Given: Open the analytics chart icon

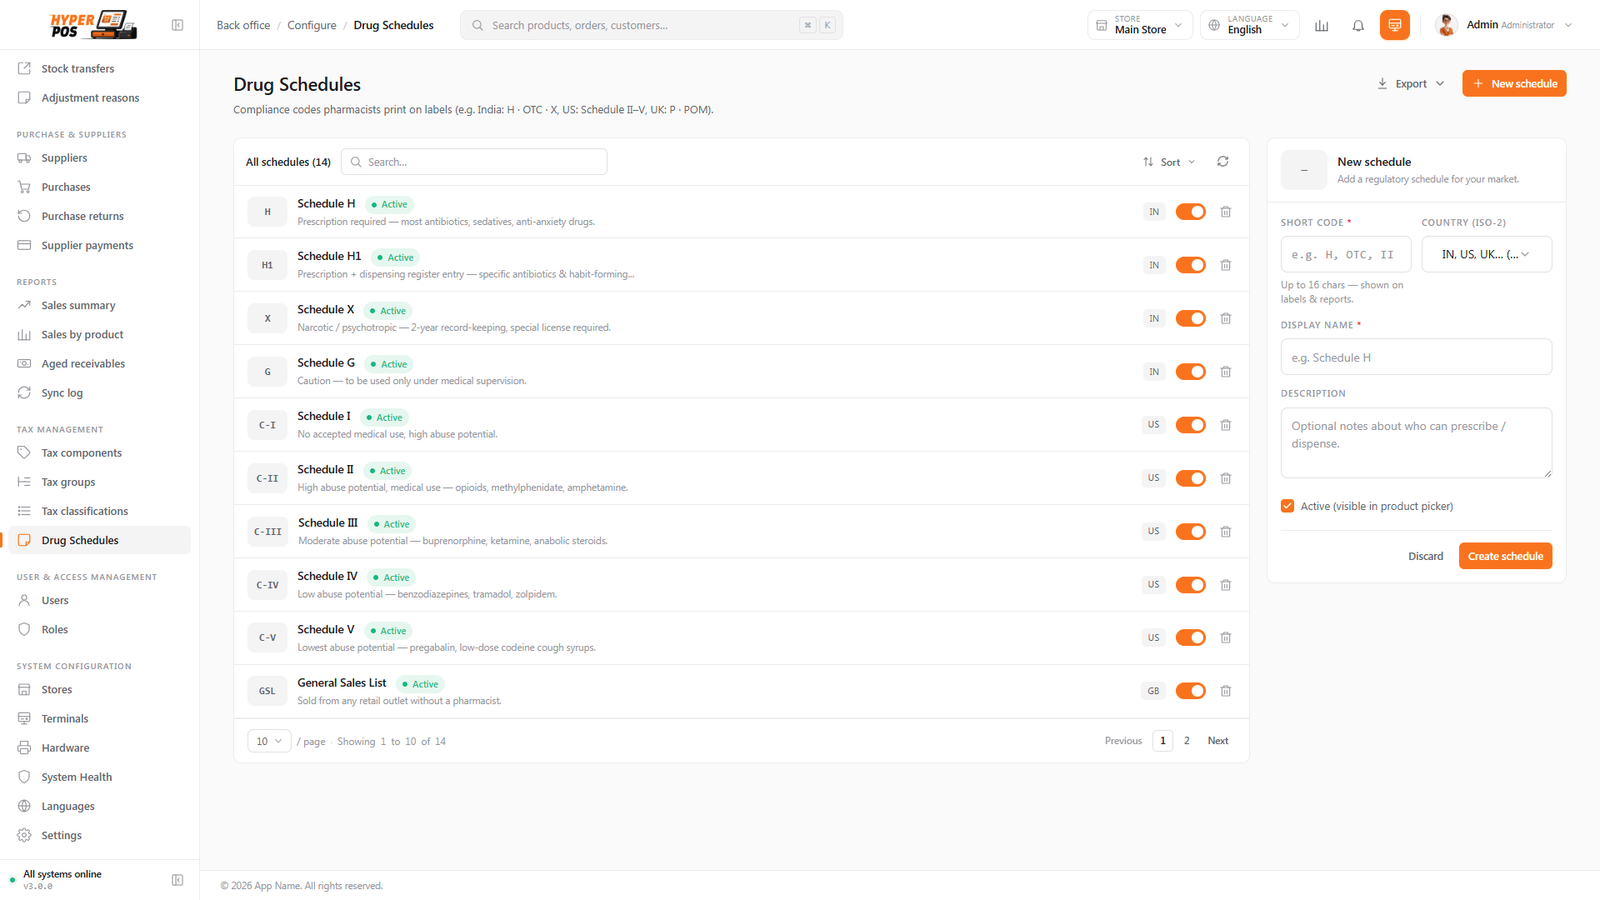Looking at the screenshot, I should pyautogui.click(x=1322, y=25).
